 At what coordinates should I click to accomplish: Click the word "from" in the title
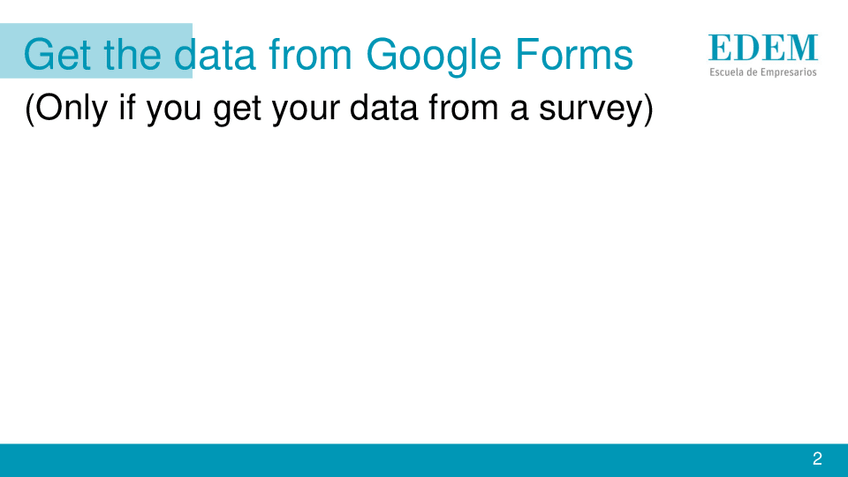310,54
